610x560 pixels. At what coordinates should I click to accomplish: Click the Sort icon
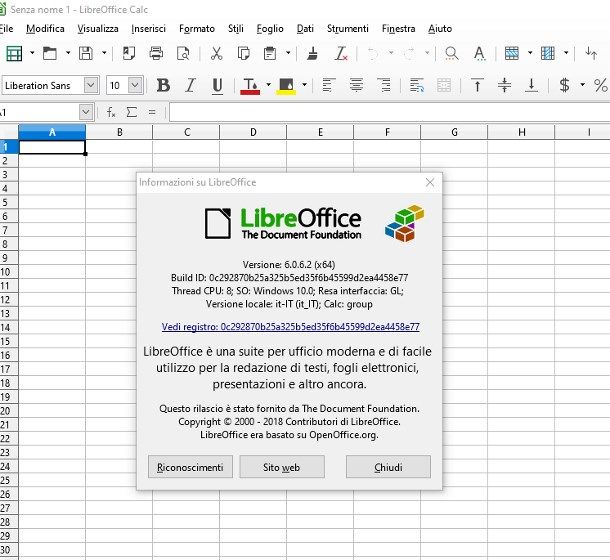591,53
